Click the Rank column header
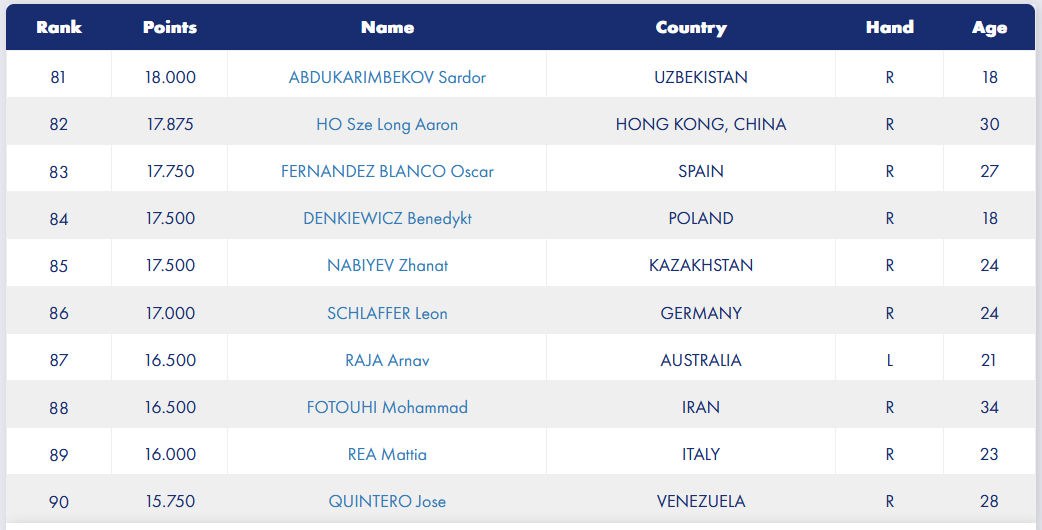 coord(59,27)
